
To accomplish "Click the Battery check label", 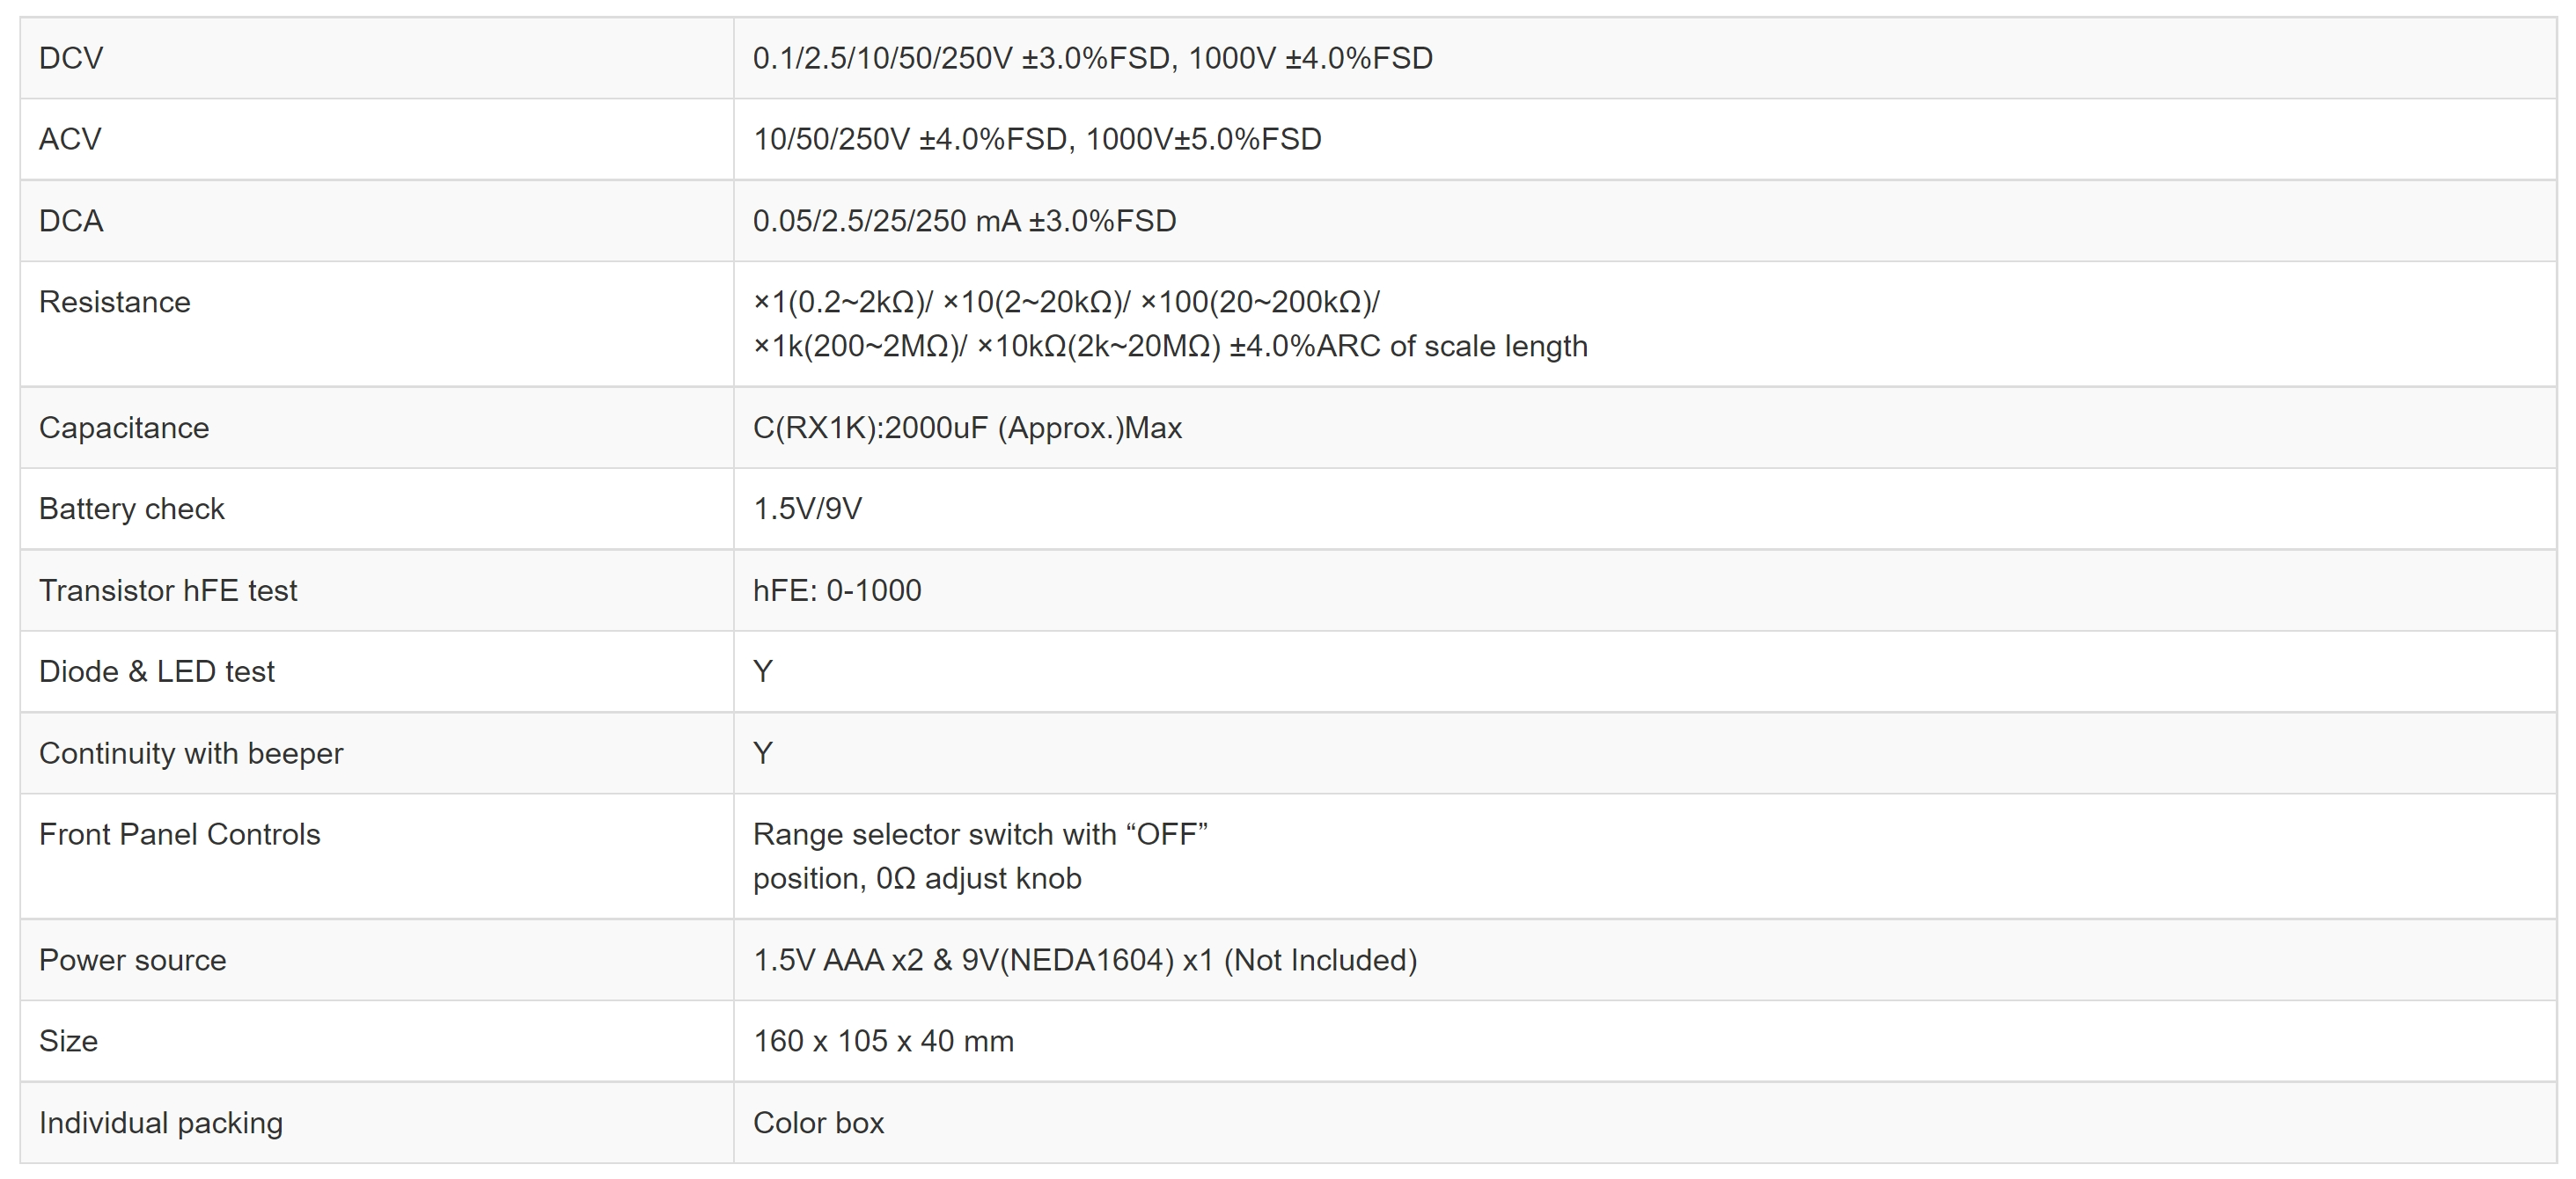I will tap(132, 509).
